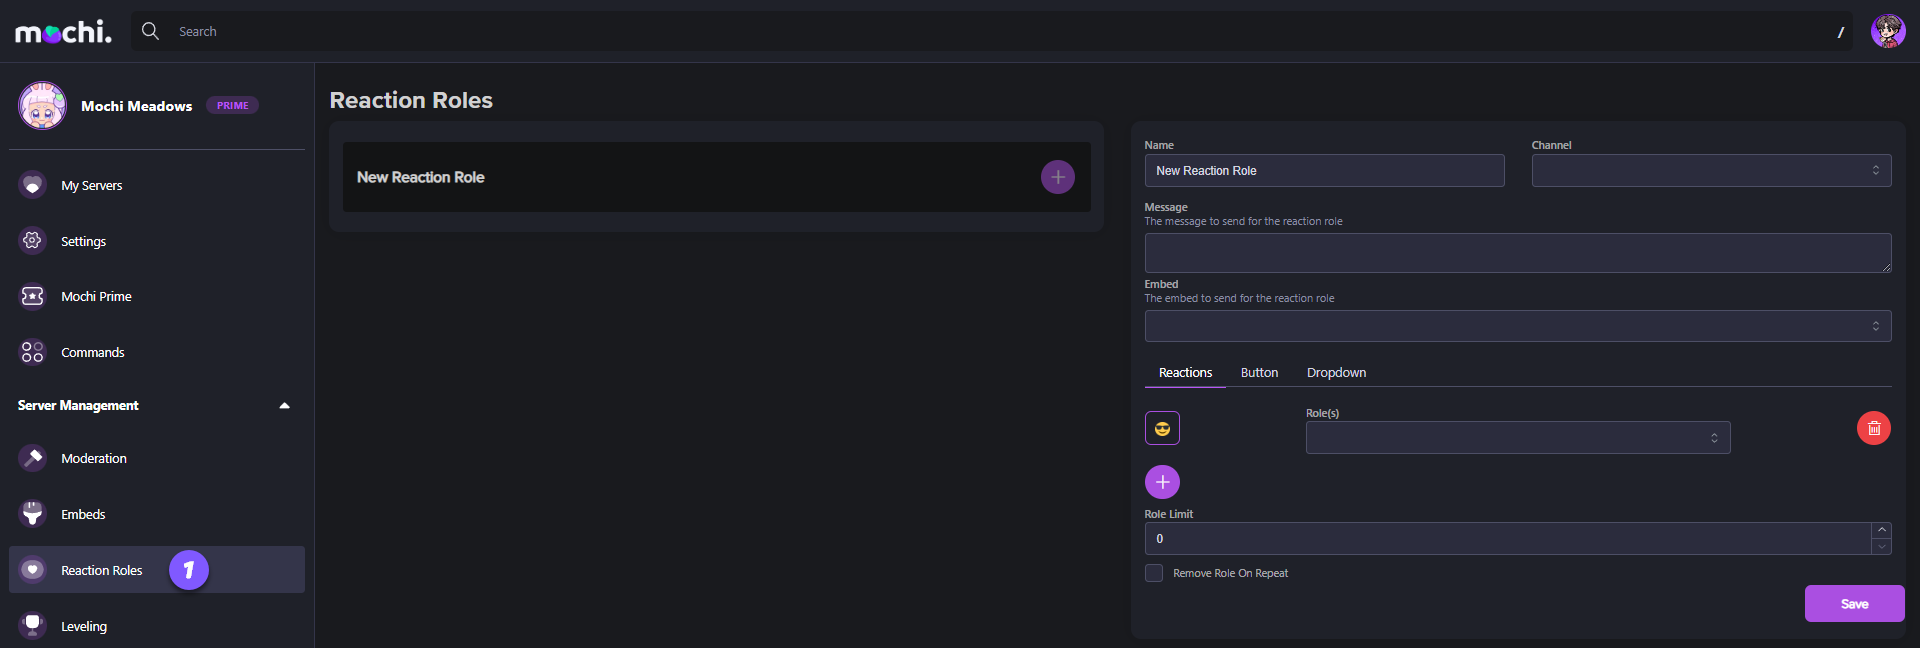Increase the Role Limit value
Screen dimensions: 1920x648
click(1881, 530)
